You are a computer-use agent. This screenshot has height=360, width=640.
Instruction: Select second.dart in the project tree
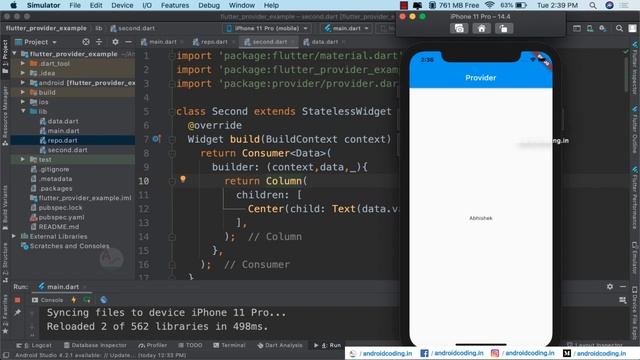point(67,150)
